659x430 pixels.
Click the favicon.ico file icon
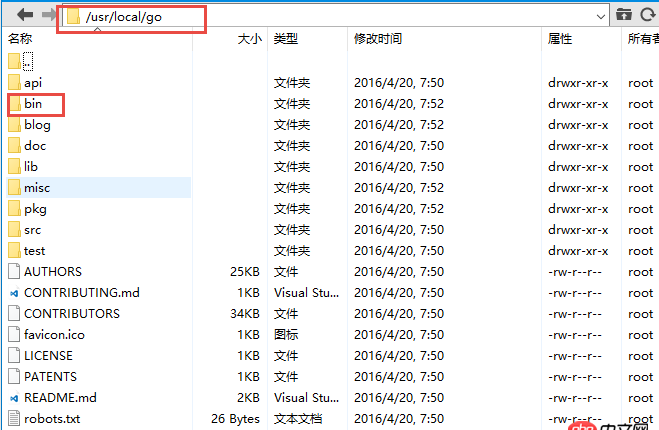pyautogui.click(x=14, y=335)
